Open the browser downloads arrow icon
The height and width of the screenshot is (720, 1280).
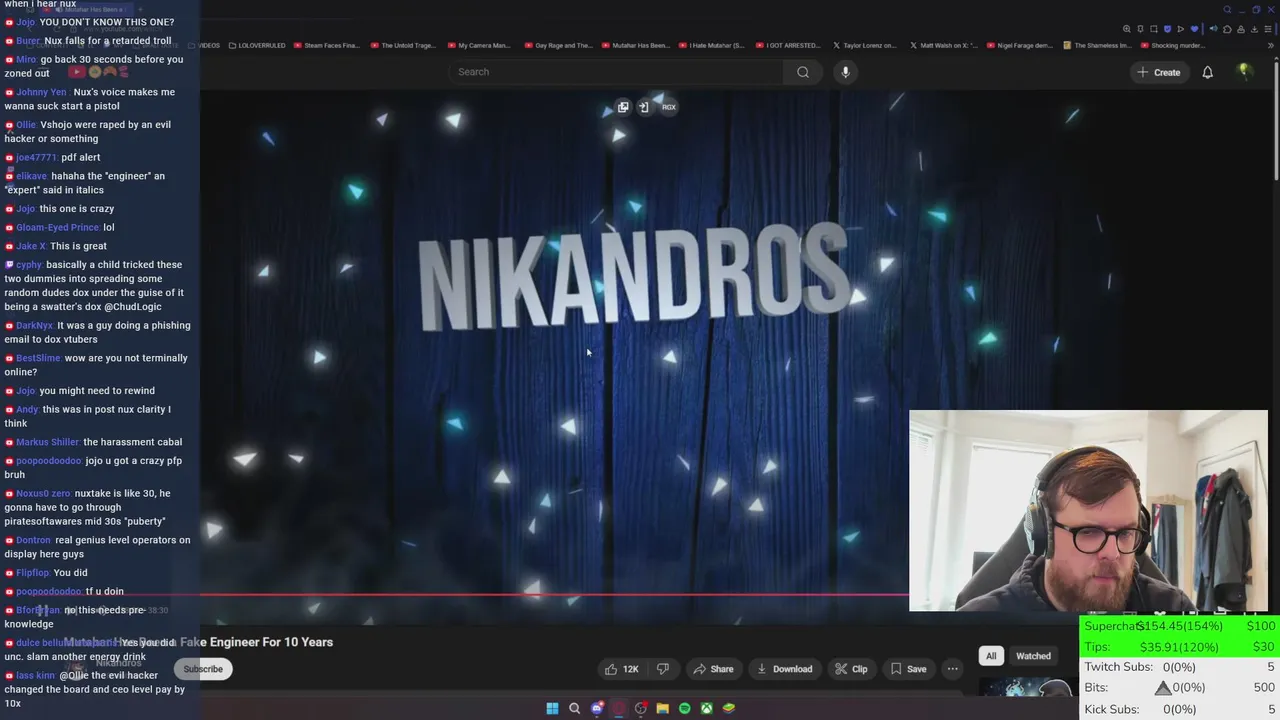tap(1254, 29)
